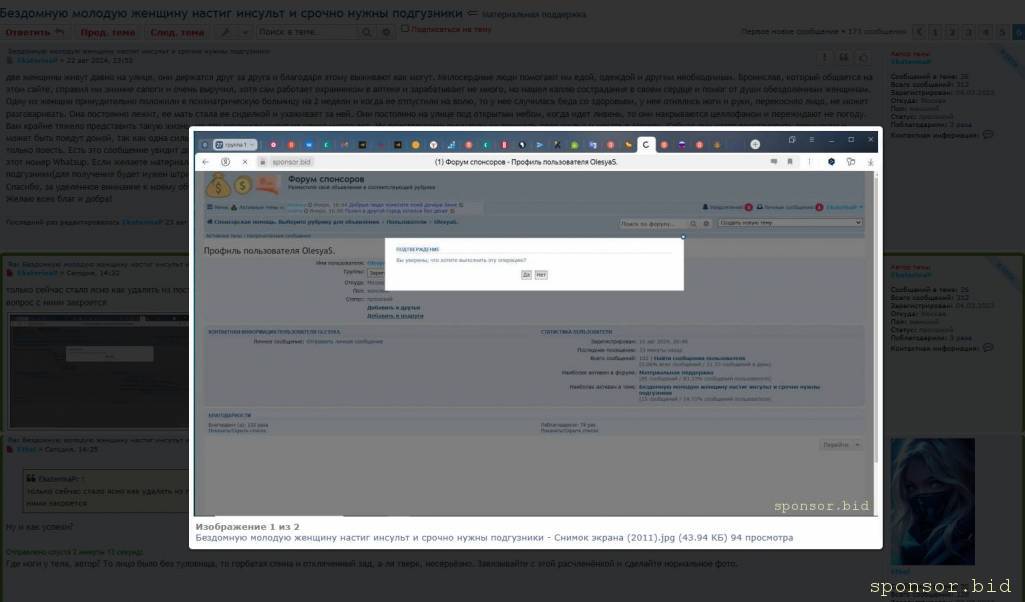Click the thumbs-up icon on first post

click(864, 58)
